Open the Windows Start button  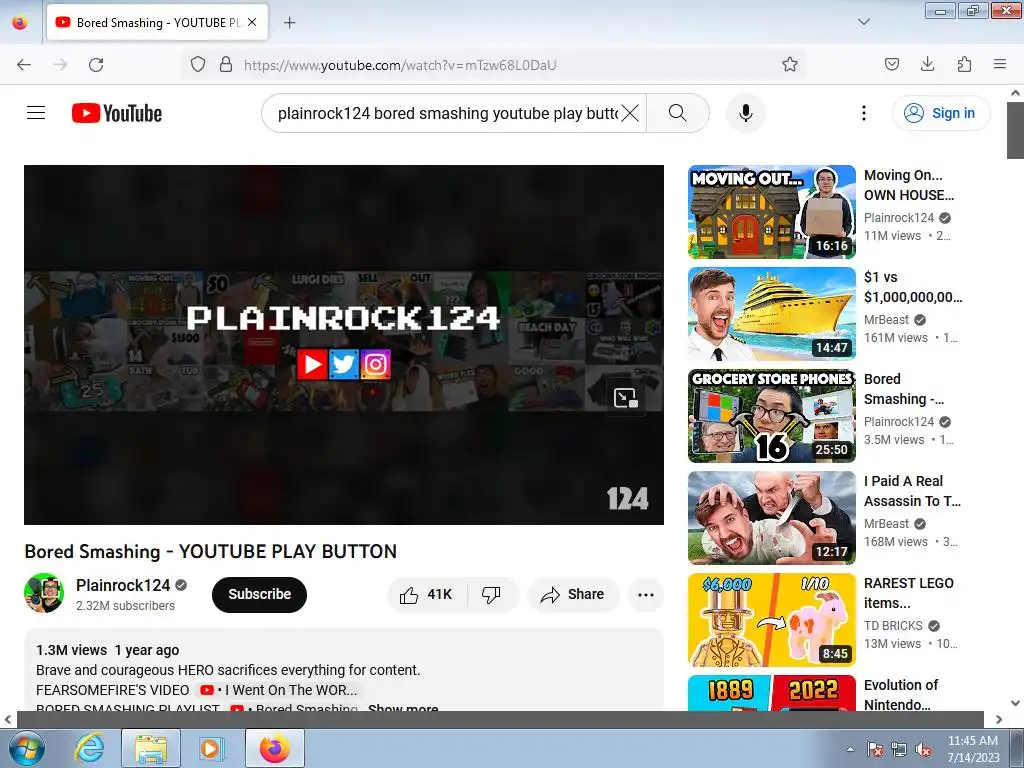click(26, 748)
